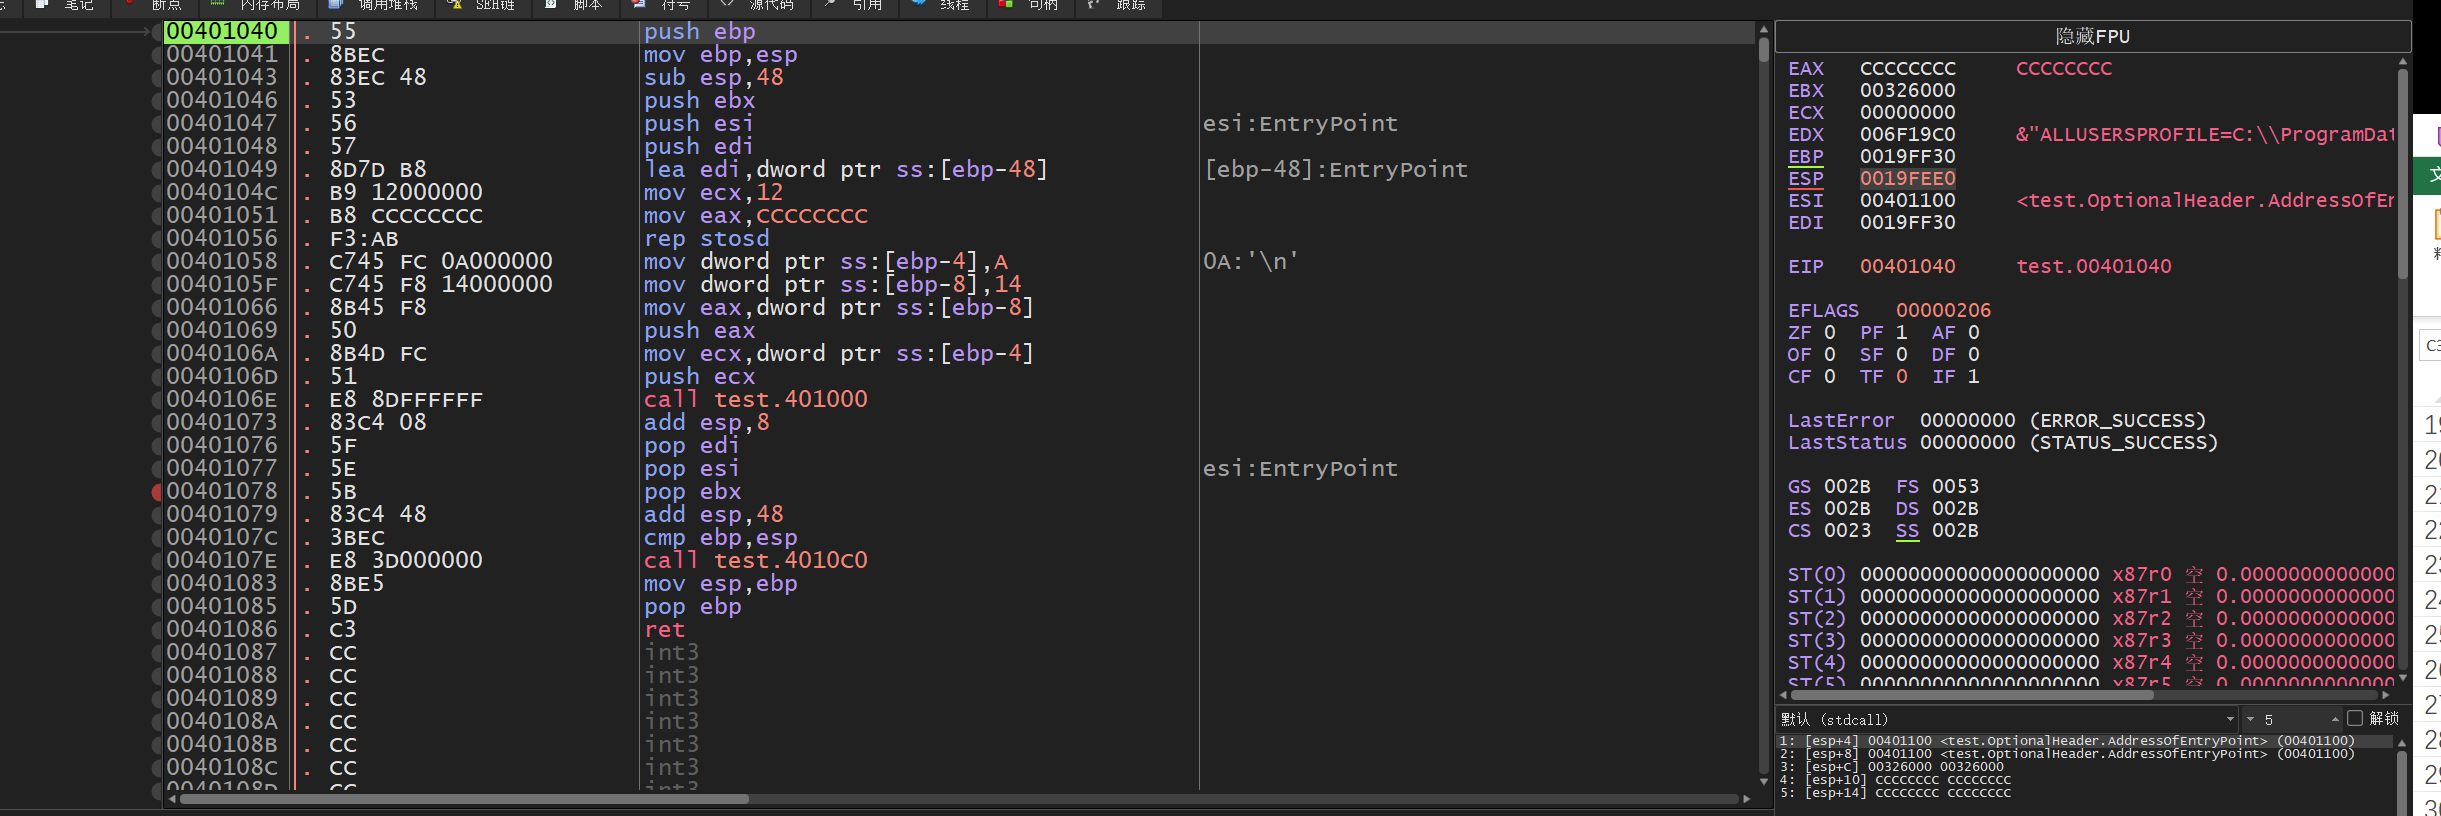
Task: Toggle breakpoint dot at address 0040106E
Action: pyautogui.click(x=157, y=400)
